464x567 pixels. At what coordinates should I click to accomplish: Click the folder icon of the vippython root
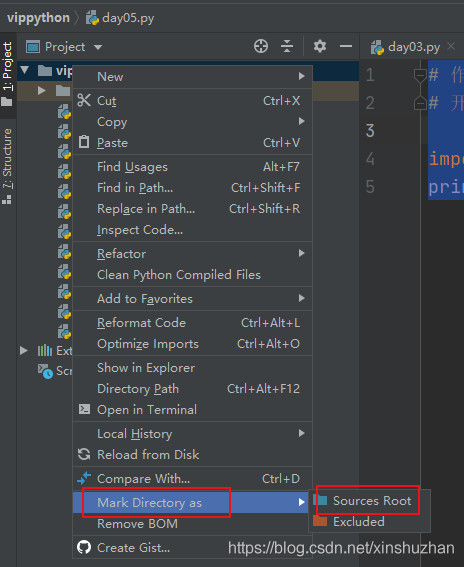(x=45, y=70)
